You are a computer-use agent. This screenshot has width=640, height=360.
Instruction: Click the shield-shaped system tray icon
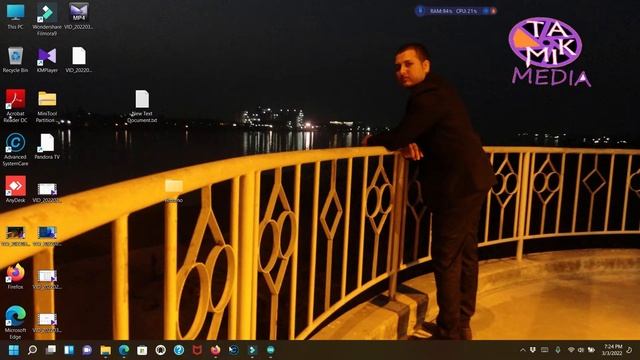click(x=533, y=350)
